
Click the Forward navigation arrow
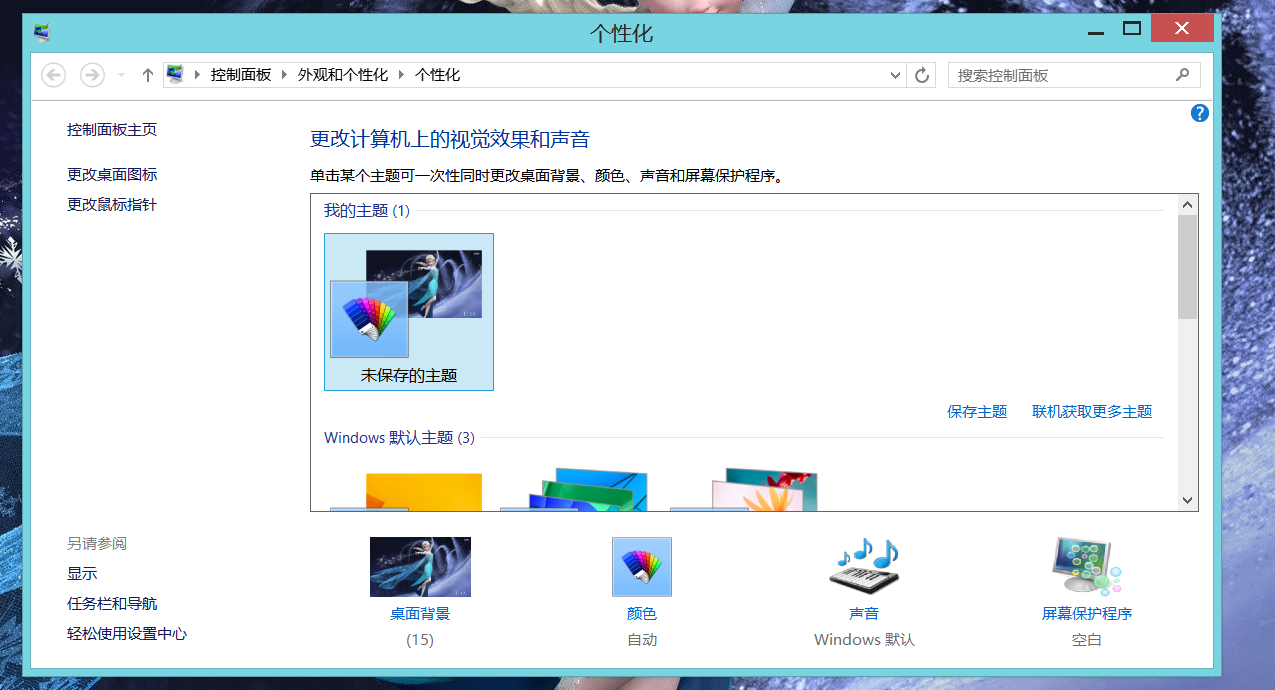coord(92,75)
